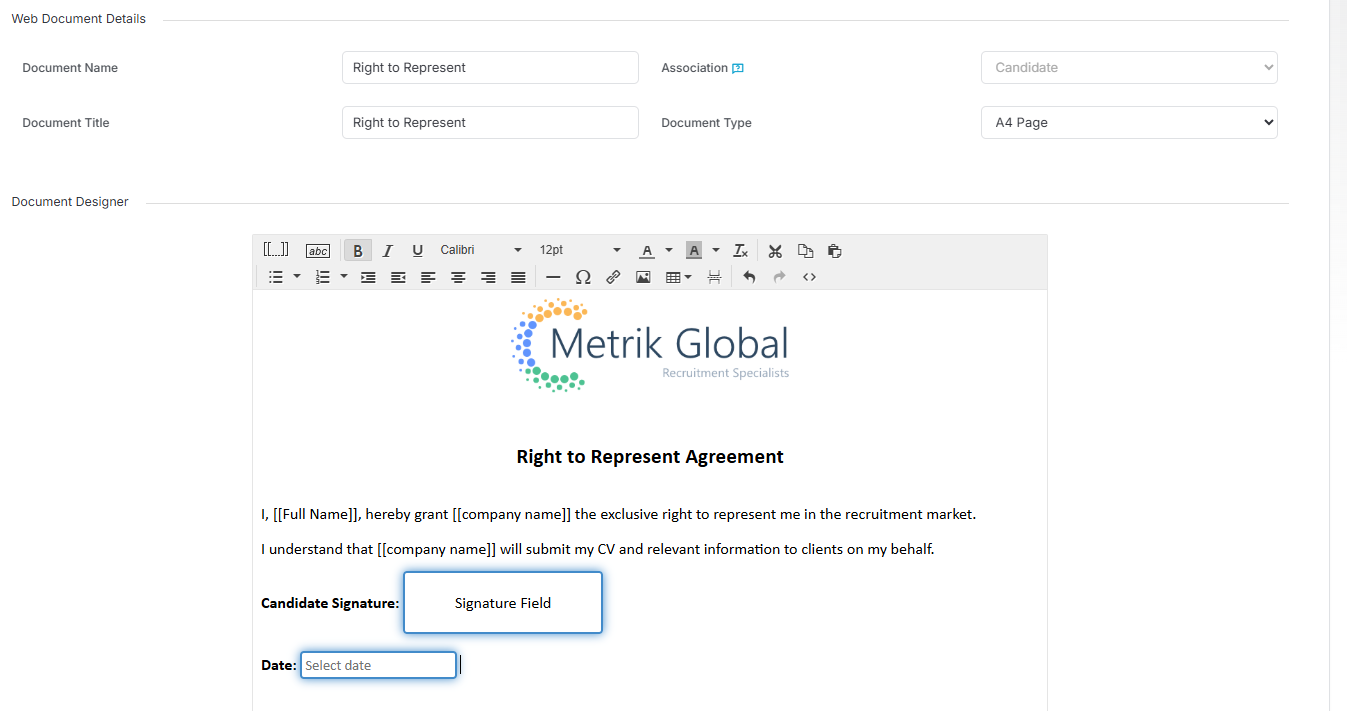Open the 12pt font size dropdown
The height and width of the screenshot is (711, 1347).
coord(580,250)
